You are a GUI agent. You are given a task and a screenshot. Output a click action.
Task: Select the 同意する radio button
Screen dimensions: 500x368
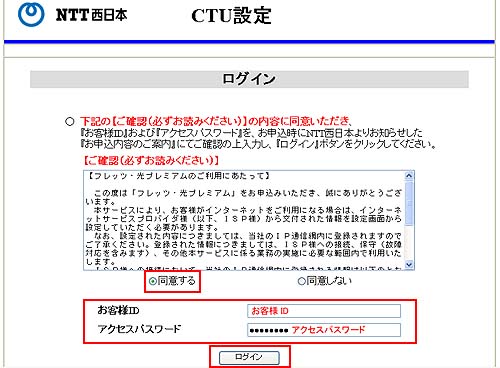(153, 281)
